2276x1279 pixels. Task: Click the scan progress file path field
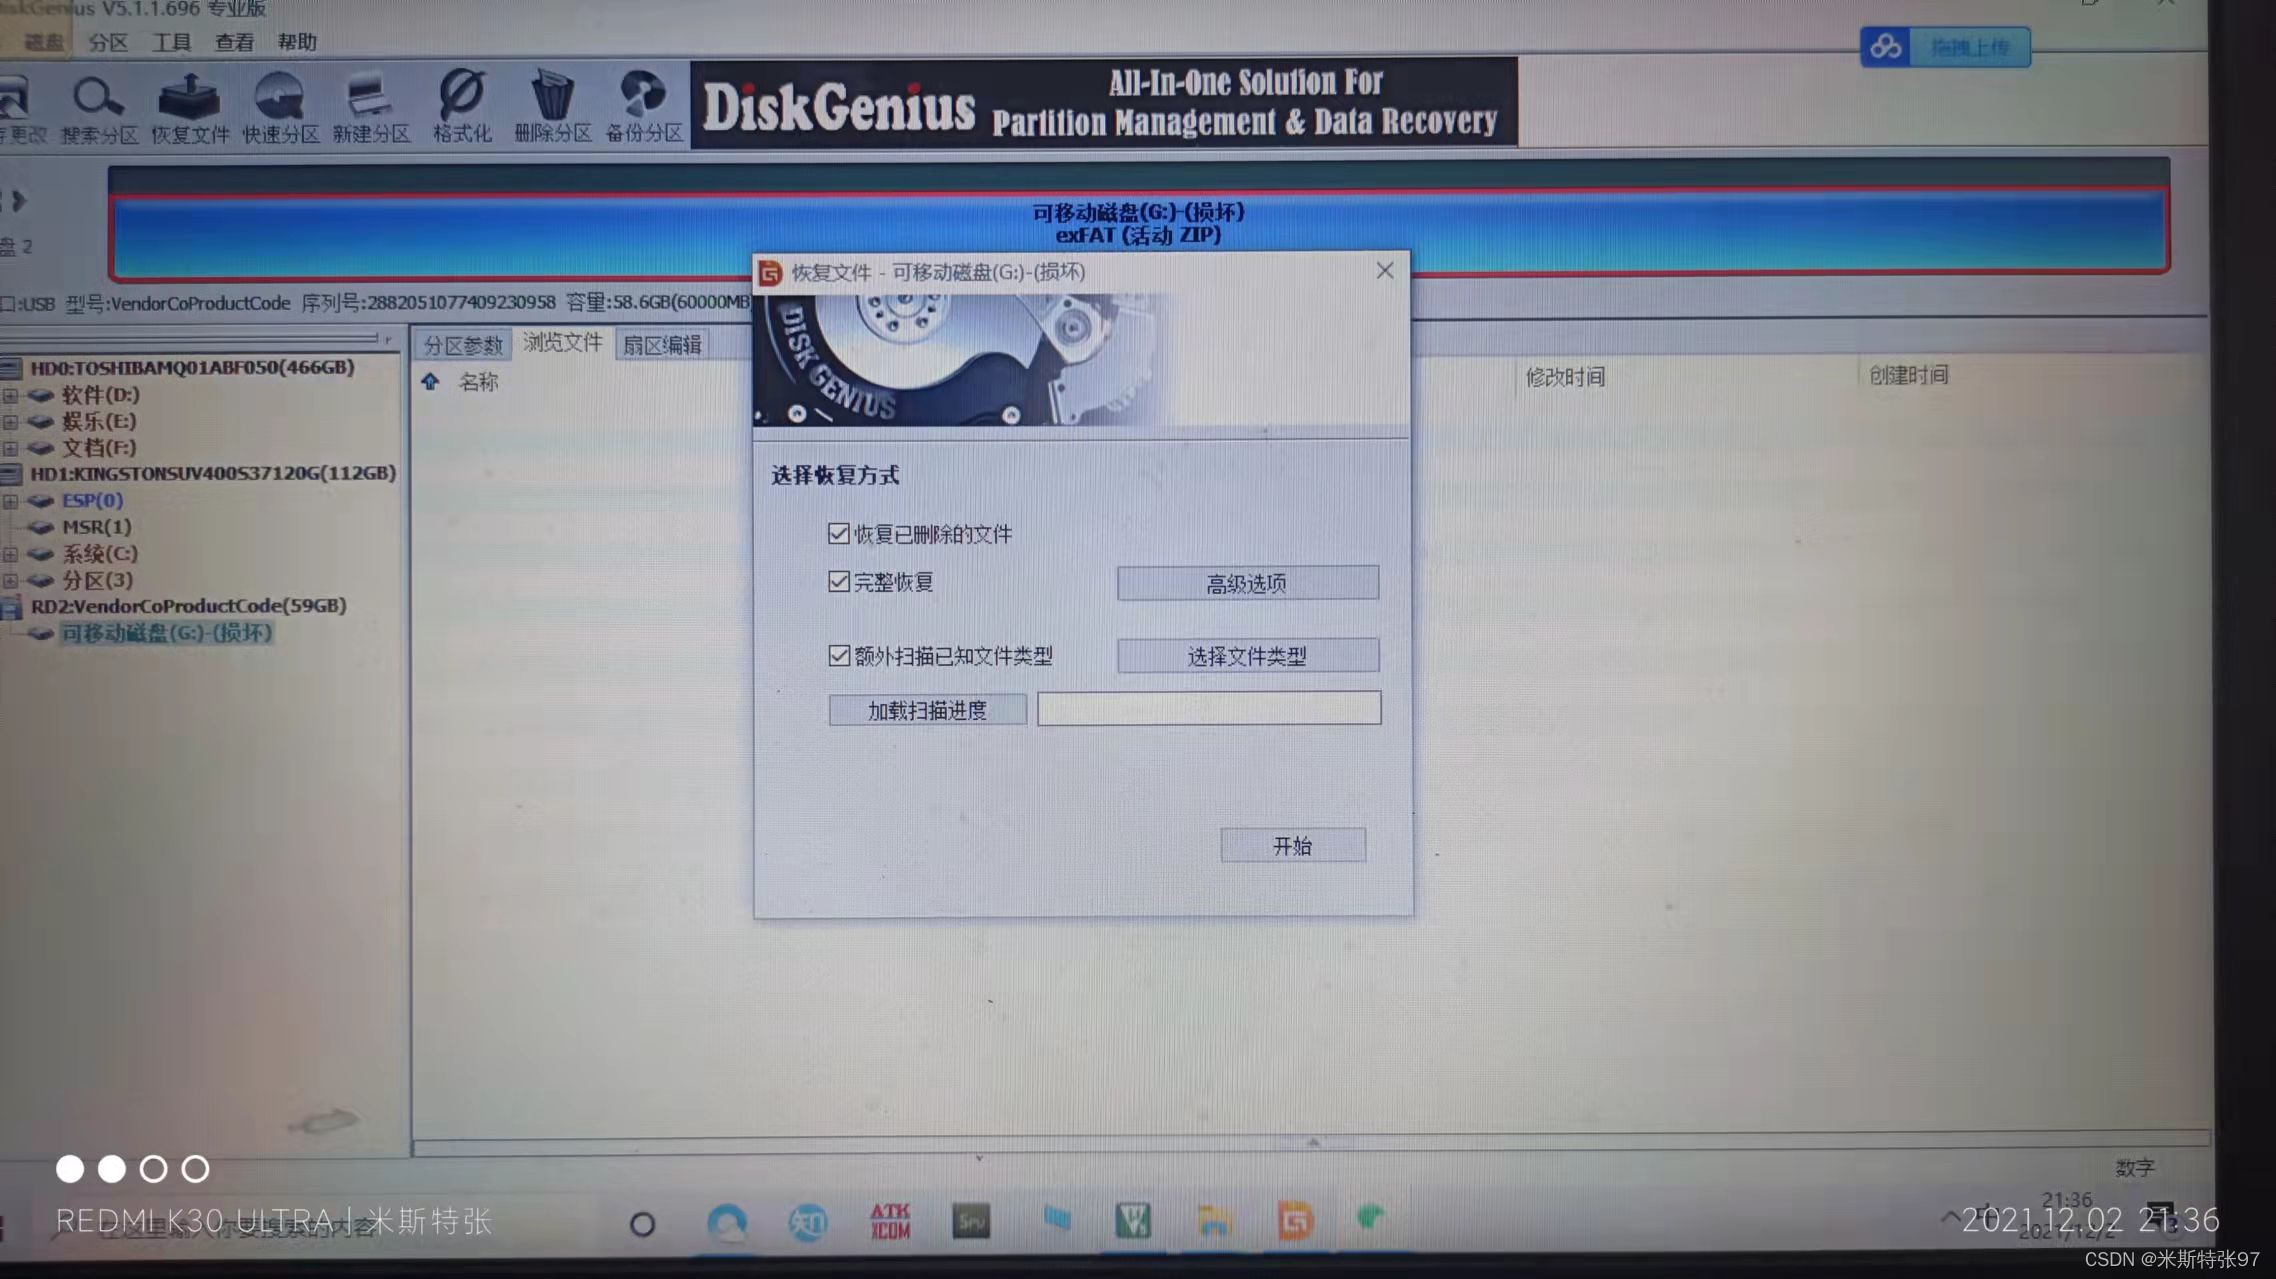[1208, 709]
